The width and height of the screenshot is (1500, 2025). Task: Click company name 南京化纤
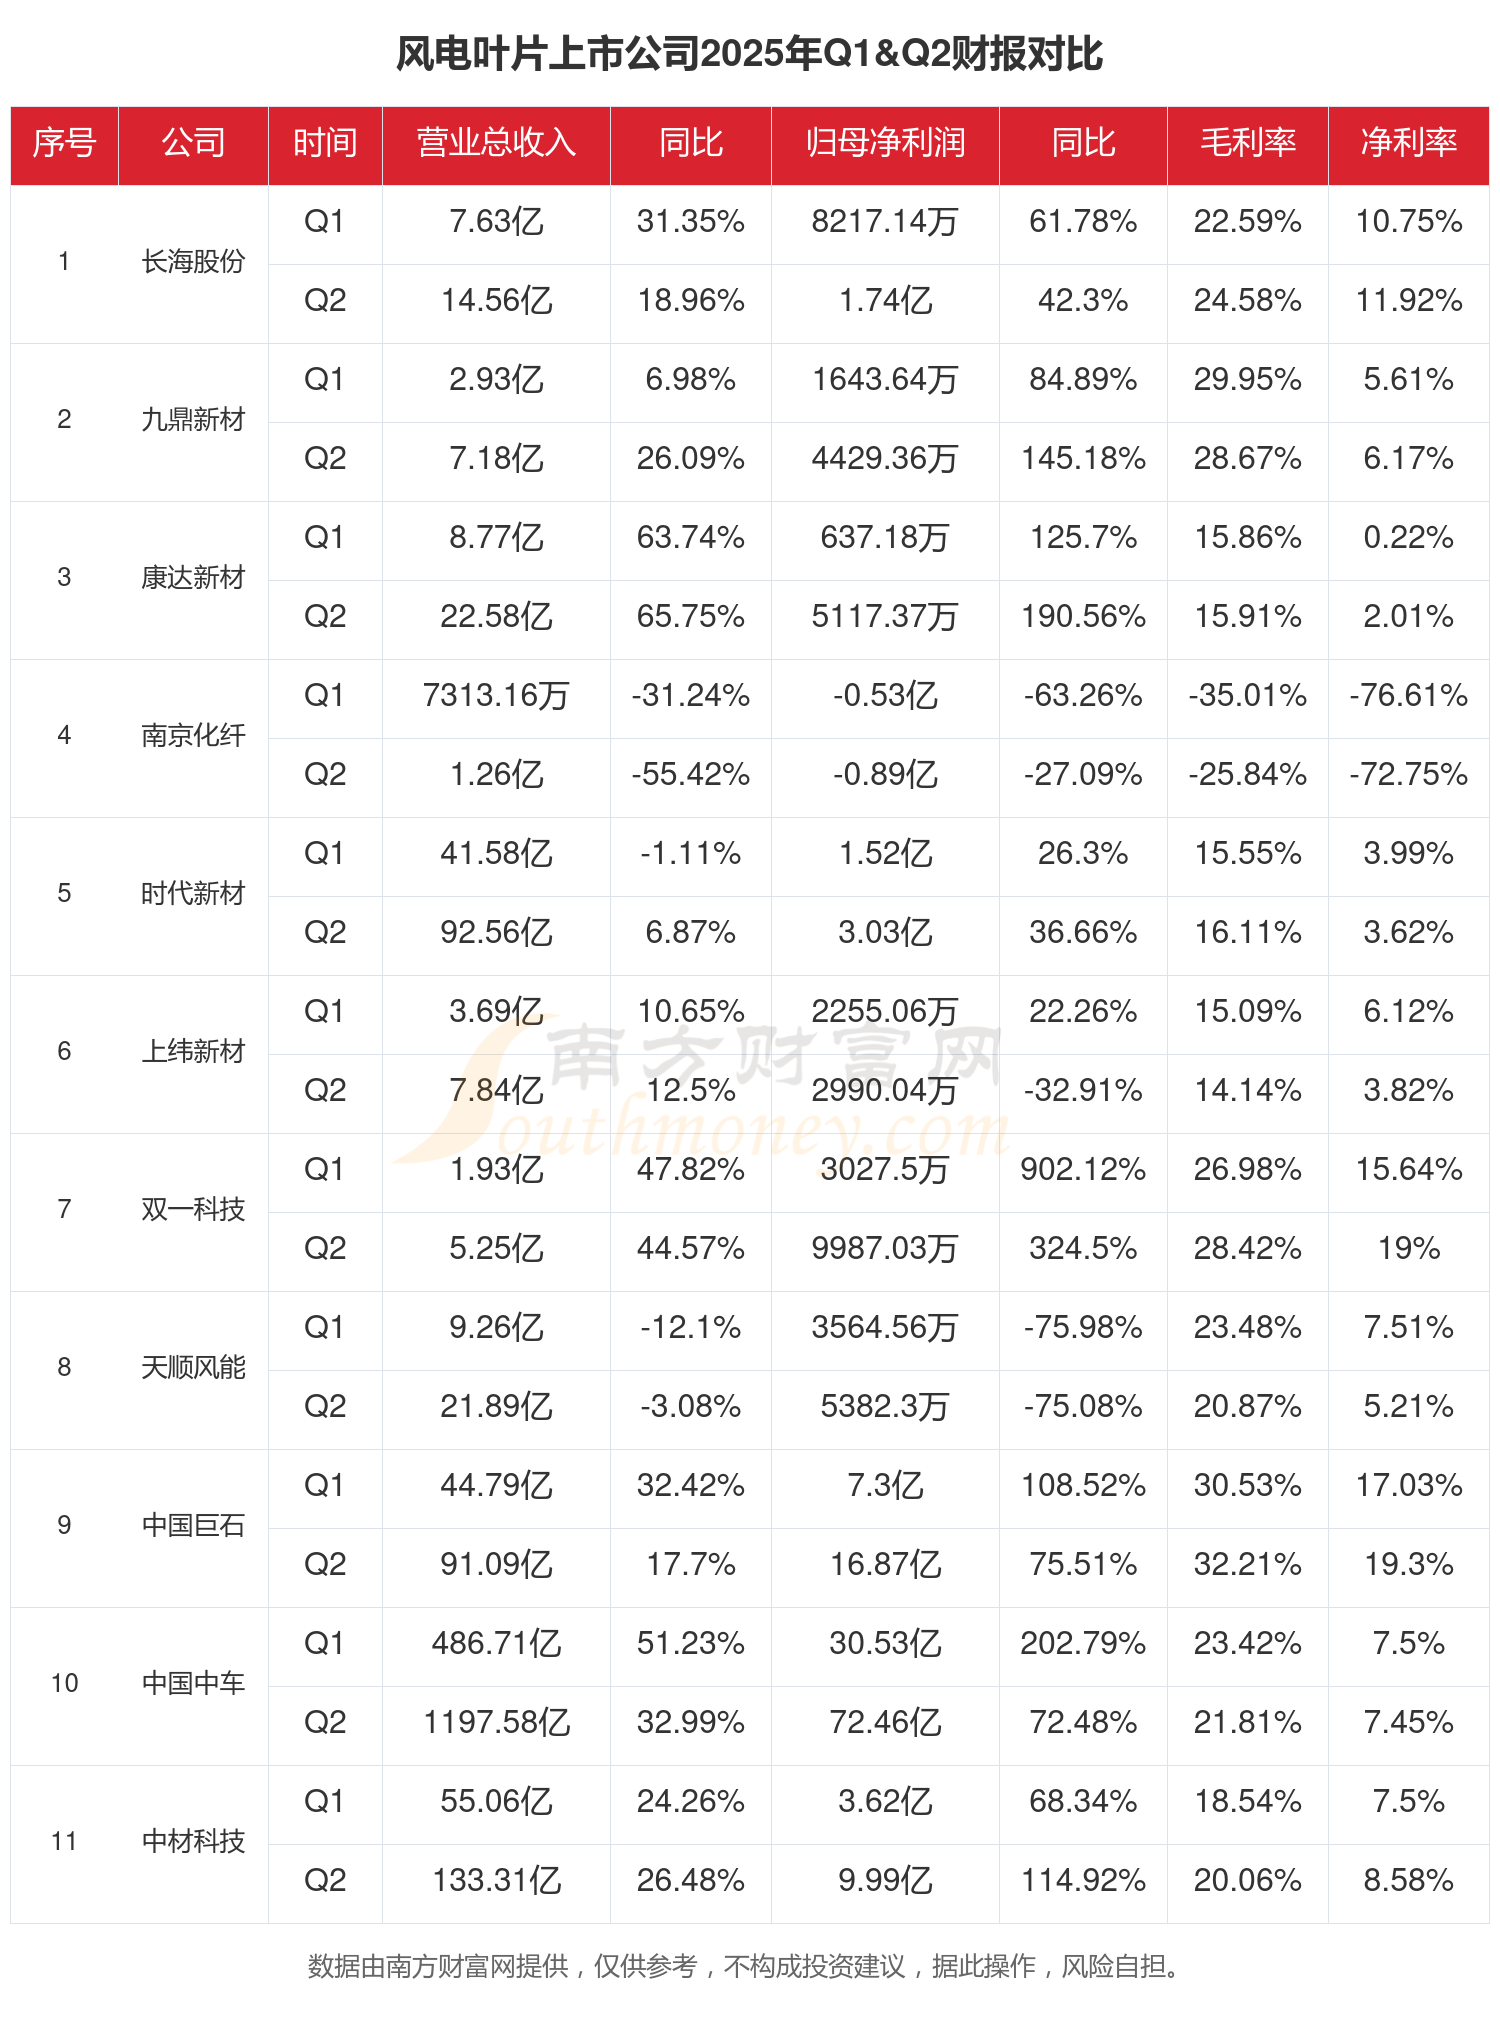click(x=193, y=736)
